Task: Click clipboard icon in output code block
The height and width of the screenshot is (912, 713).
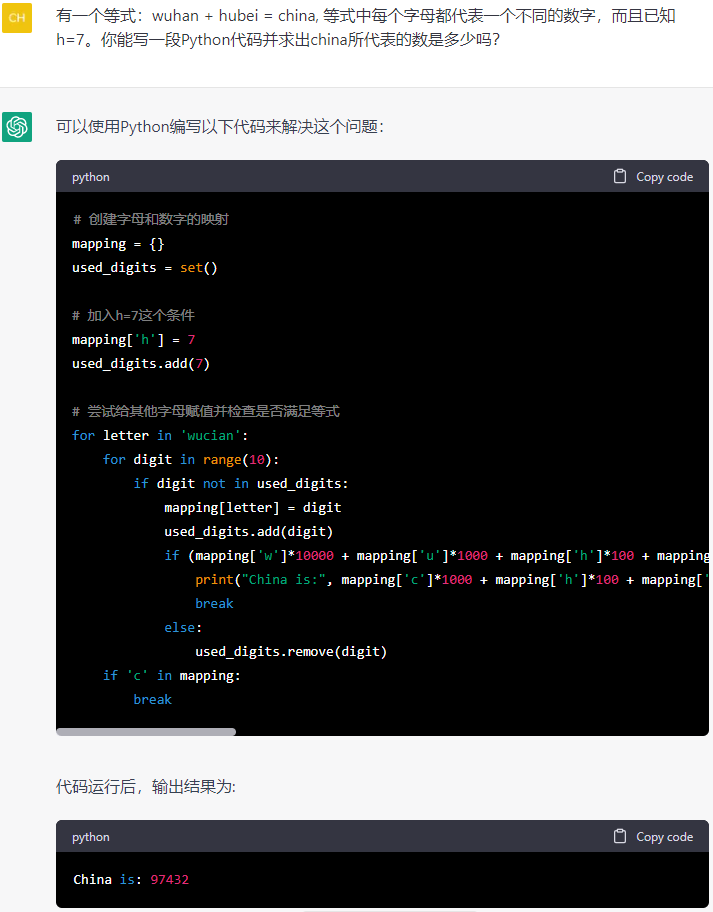Action: pyautogui.click(x=620, y=836)
